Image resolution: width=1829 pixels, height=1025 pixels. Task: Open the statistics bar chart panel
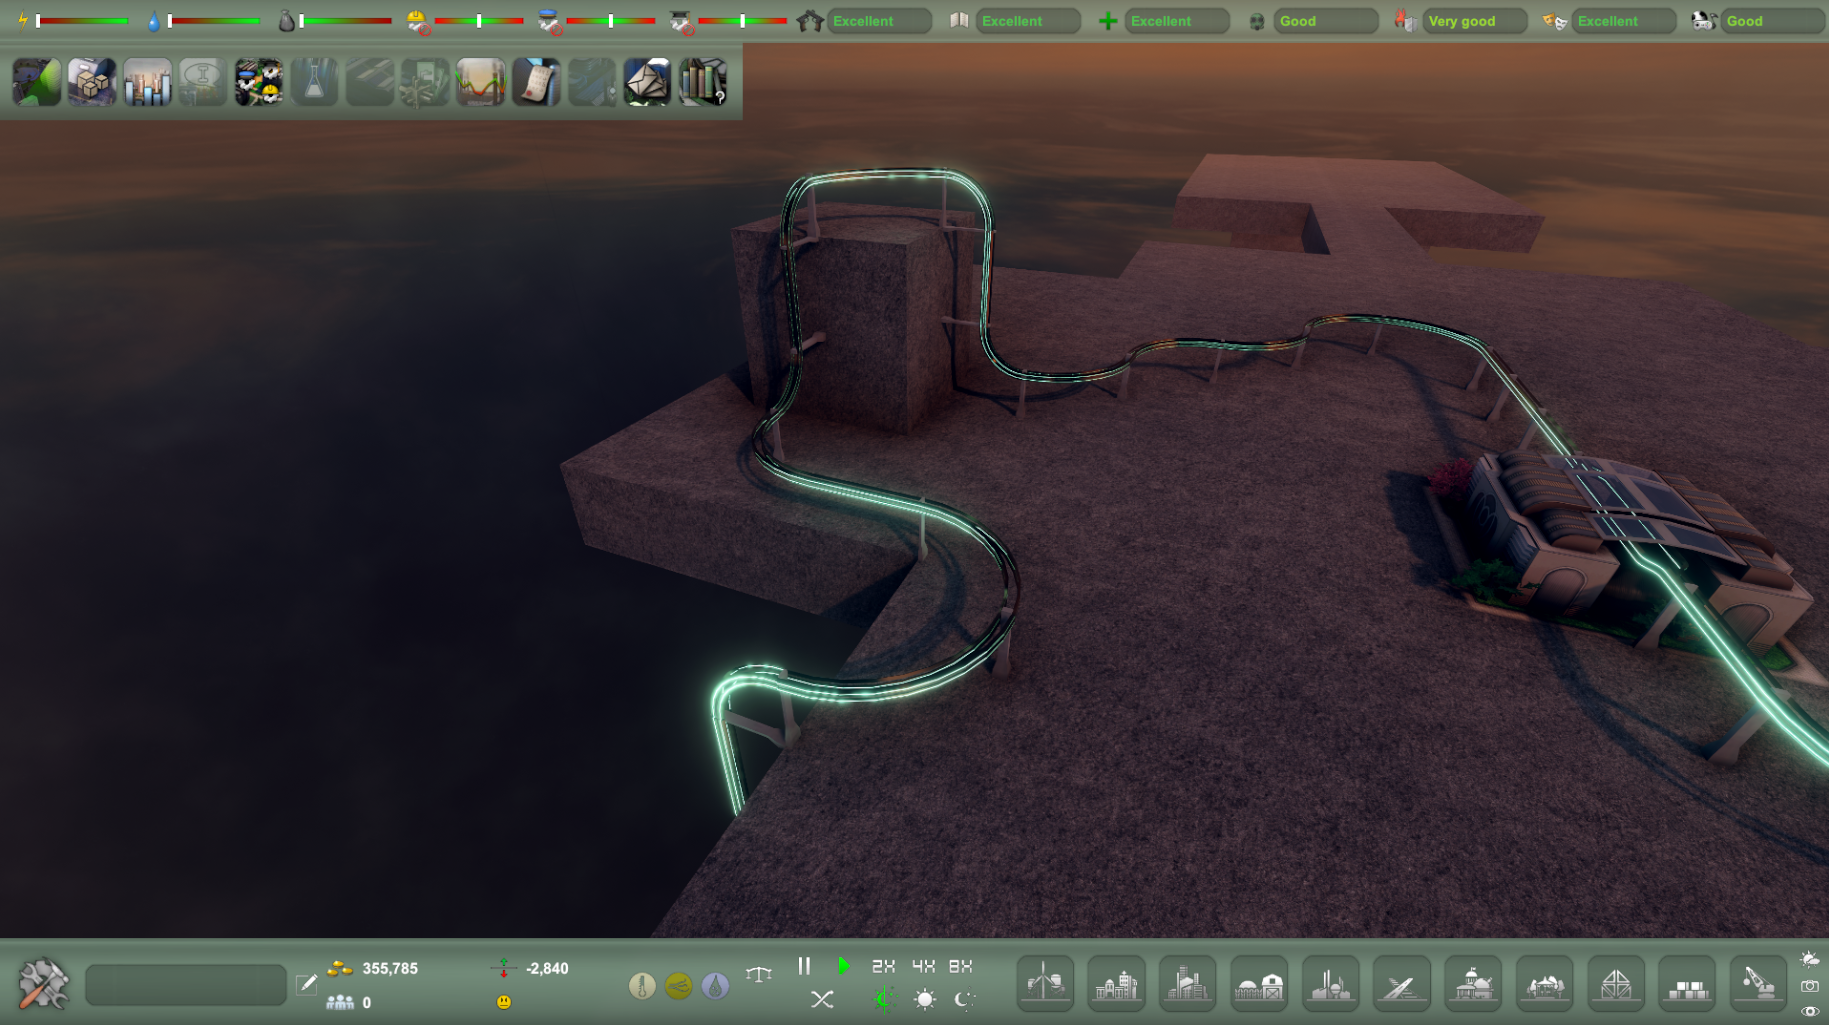coord(148,82)
